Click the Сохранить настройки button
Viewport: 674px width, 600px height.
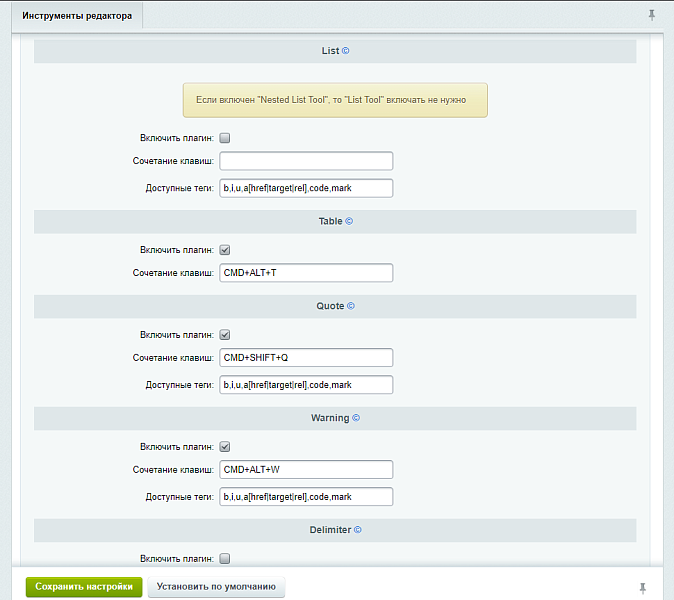coord(84,587)
